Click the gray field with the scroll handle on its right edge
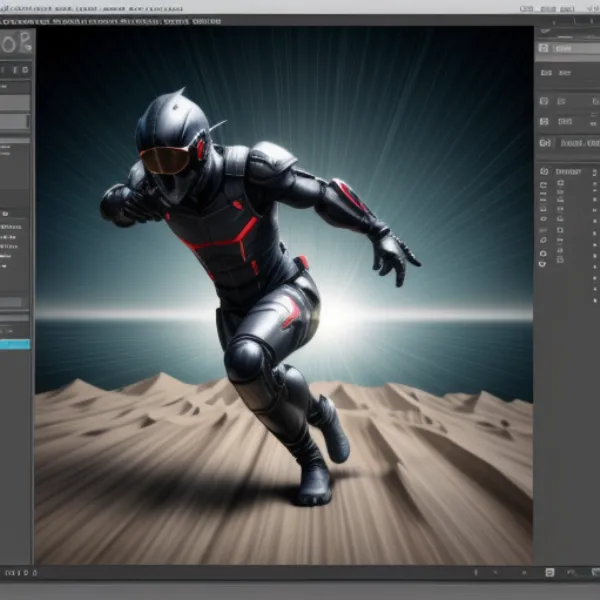600x600 pixels. (x=15, y=122)
